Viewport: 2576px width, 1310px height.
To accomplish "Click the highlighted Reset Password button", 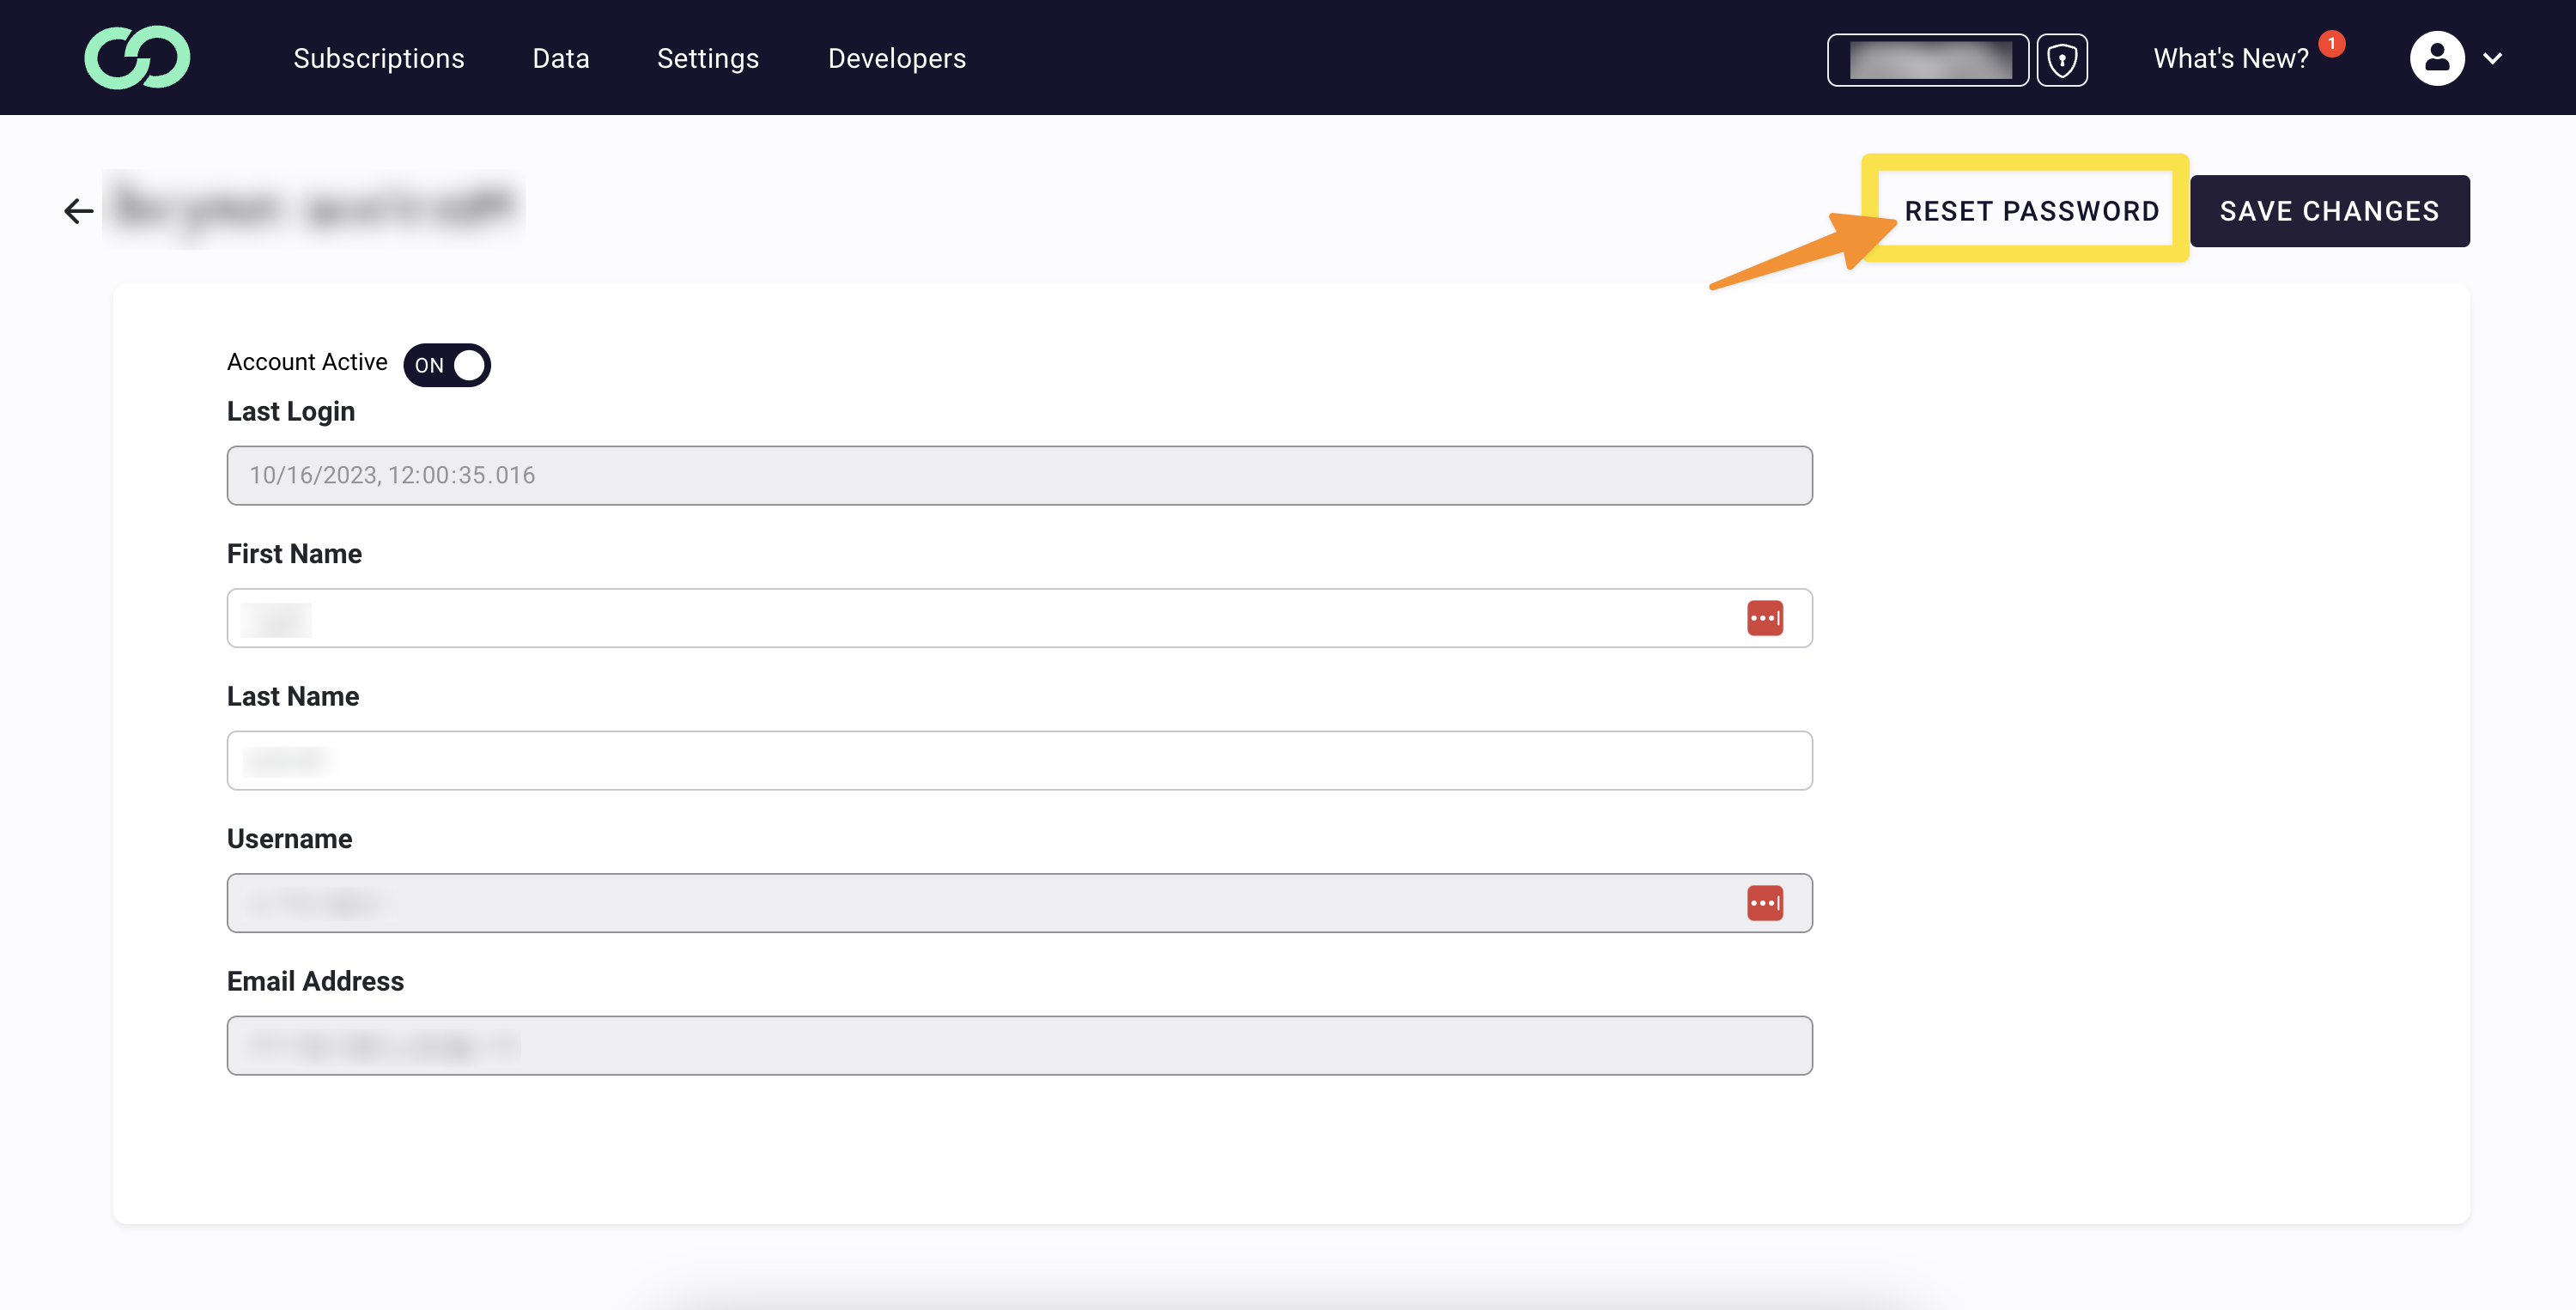I will (2030, 211).
